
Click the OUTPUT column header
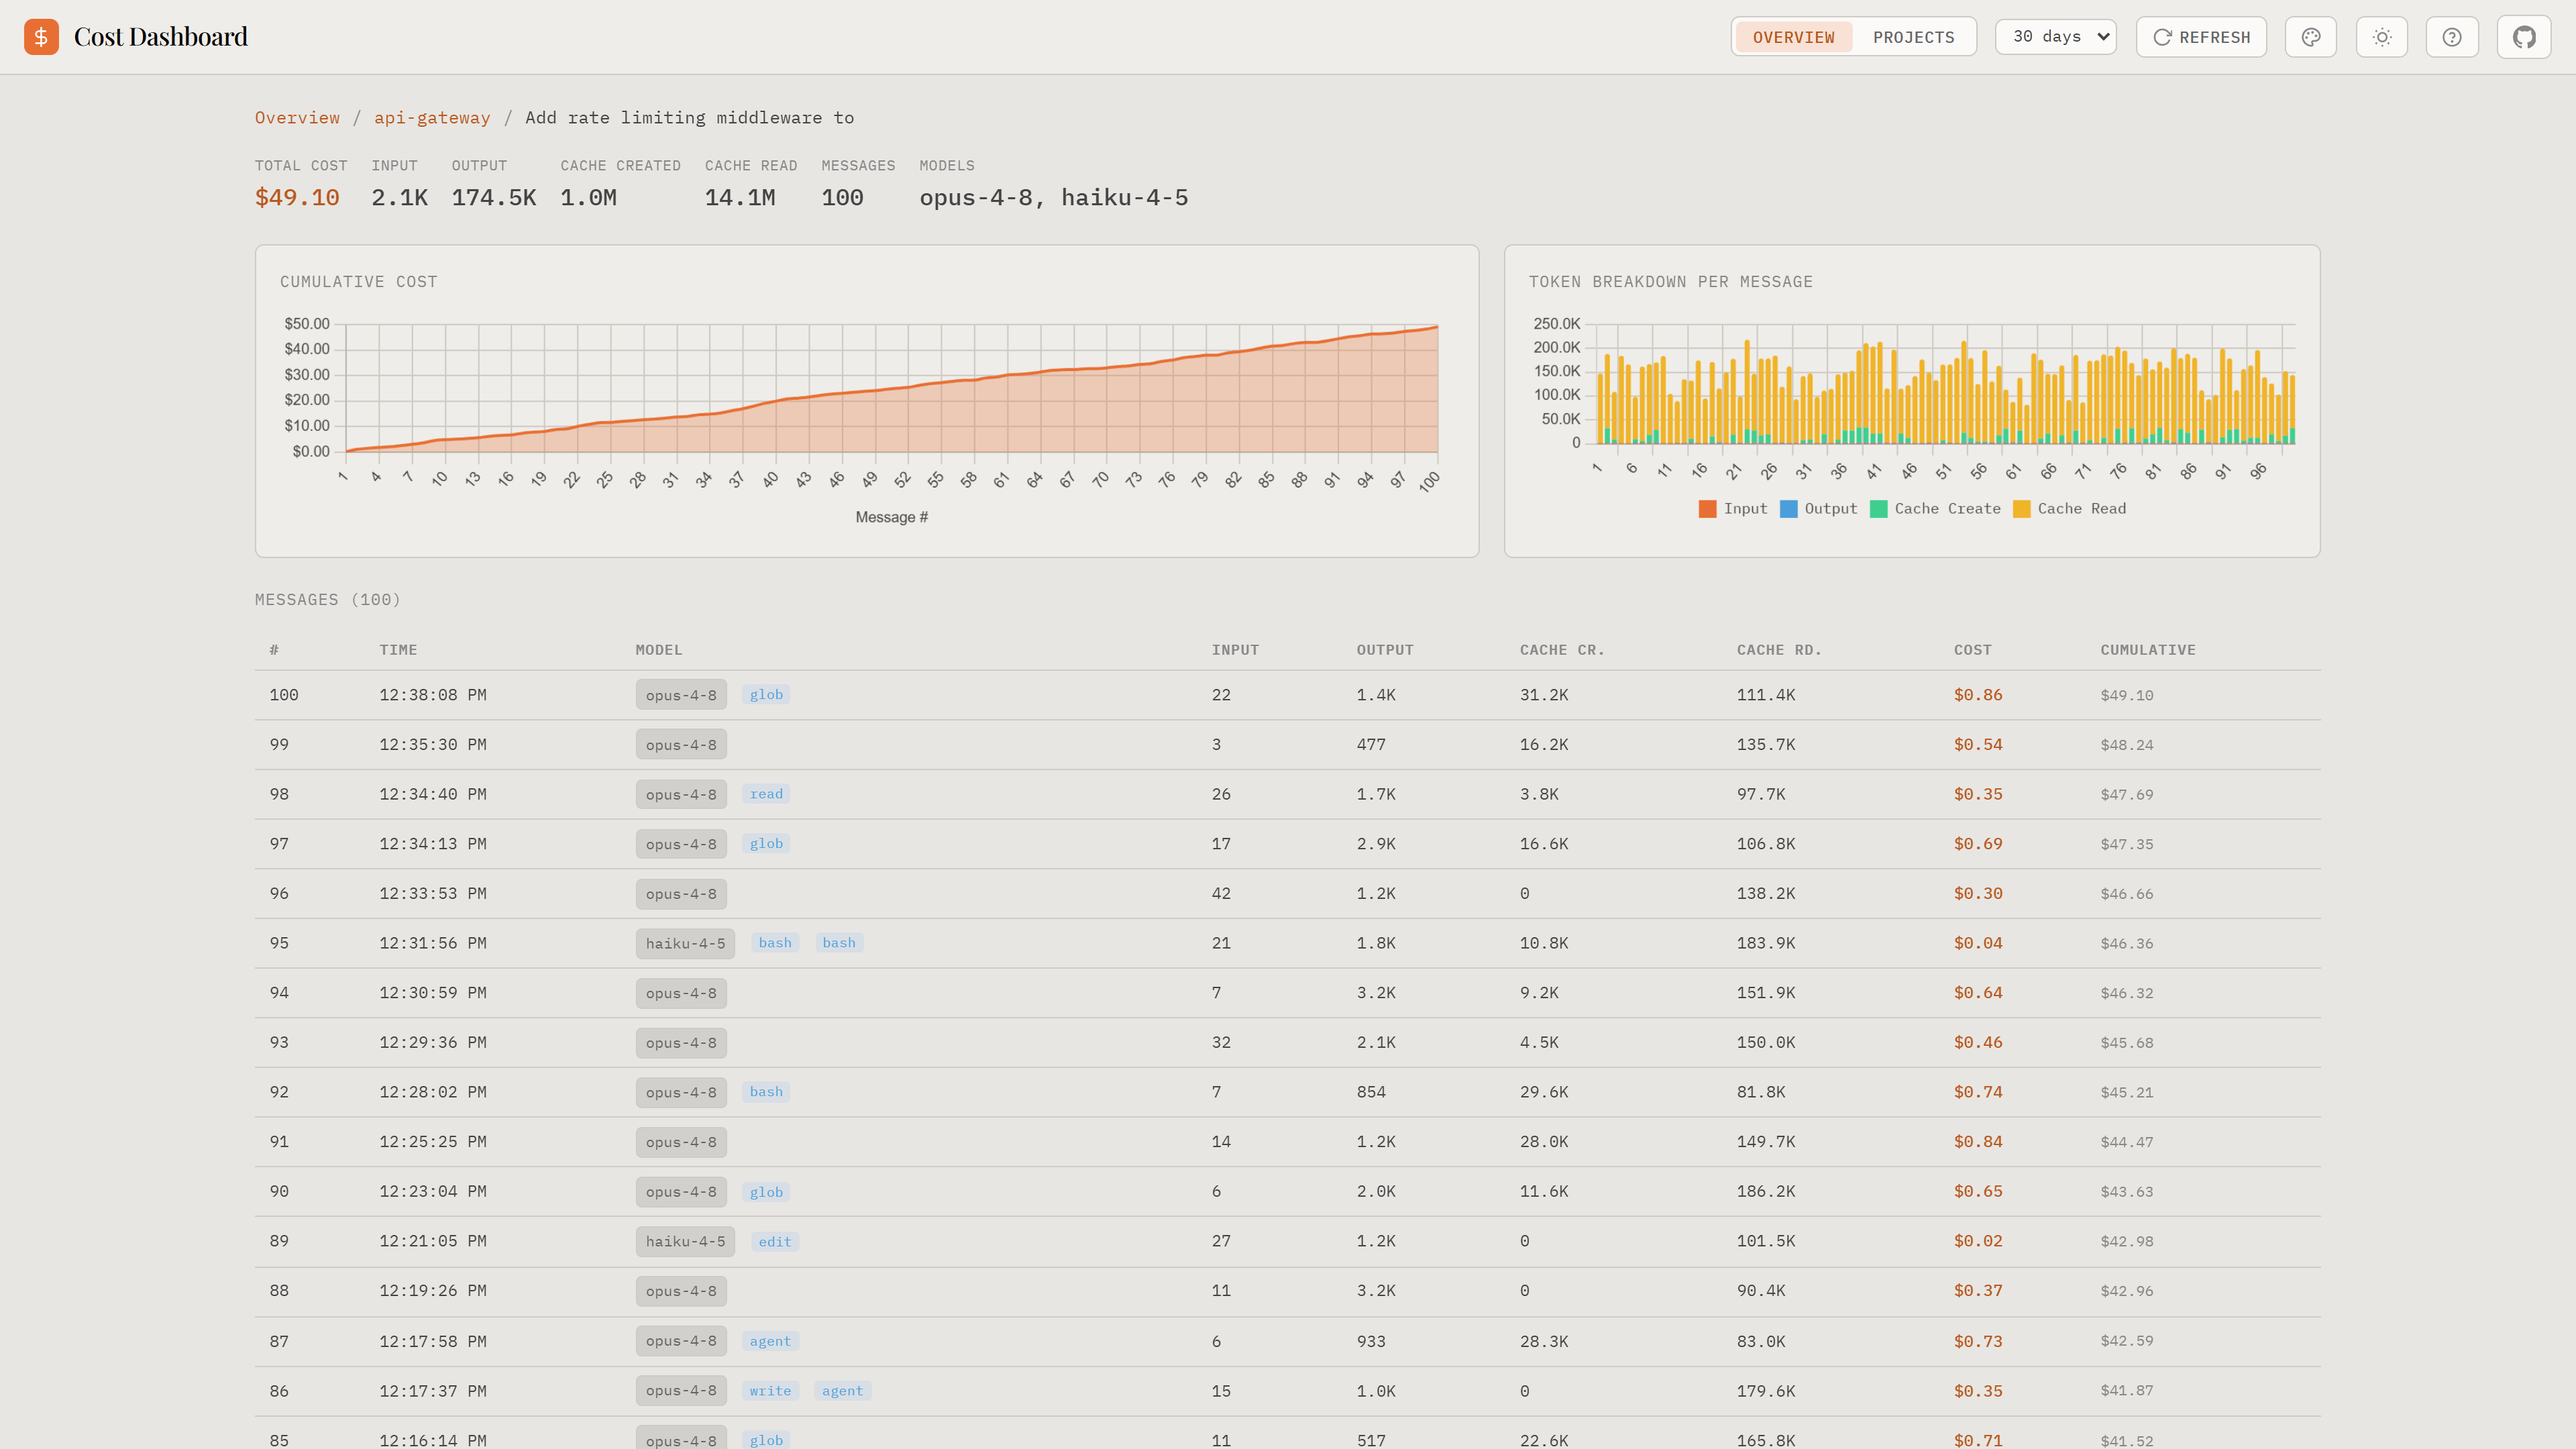1385,650
